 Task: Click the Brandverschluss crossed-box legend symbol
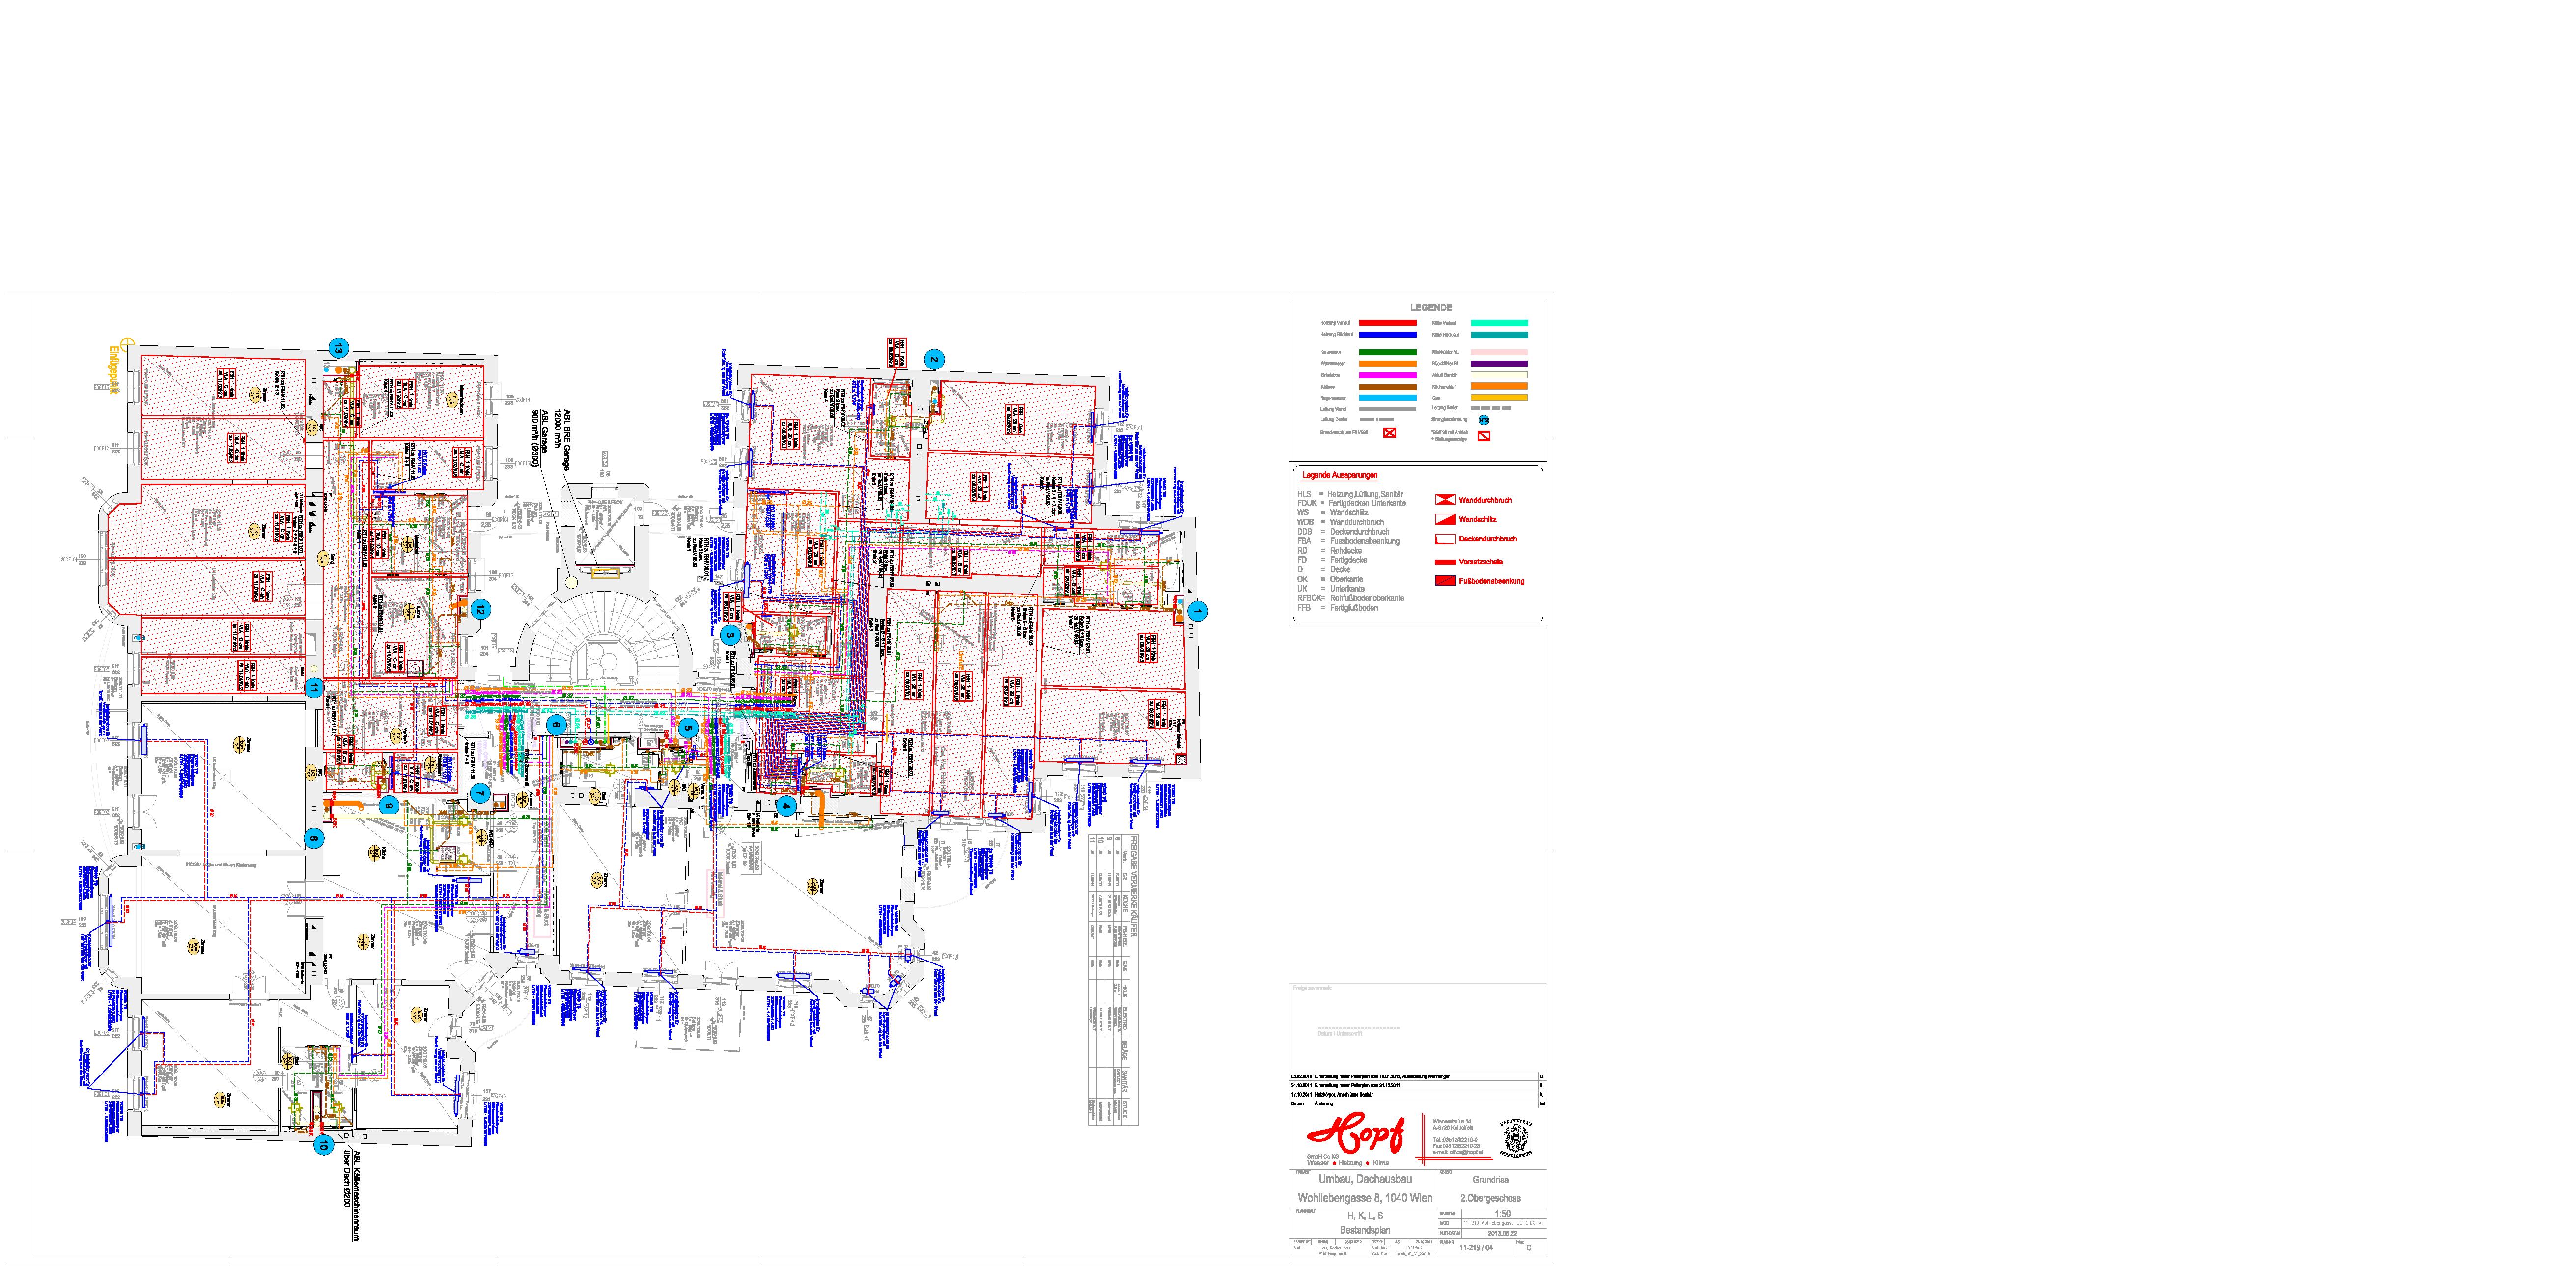pyautogui.click(x=1389, y=433)
